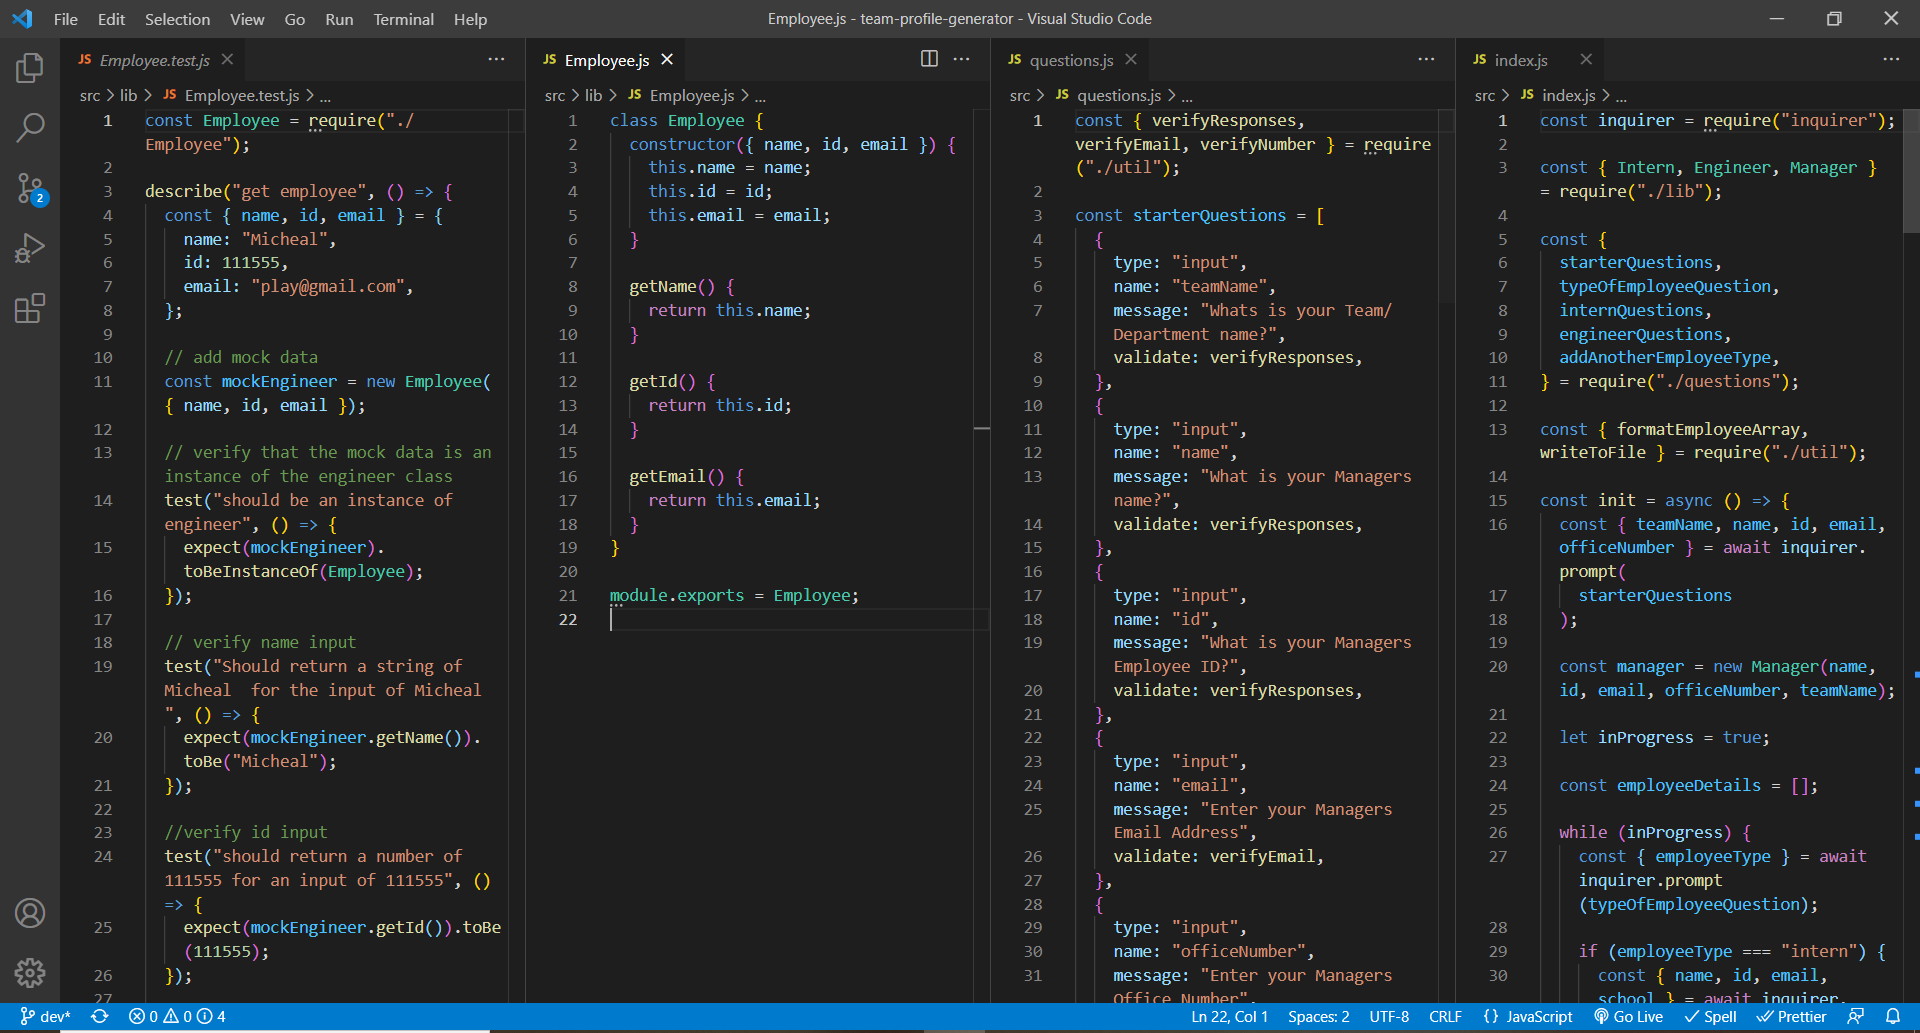Open the File menu
The height and width of the screenshot is (1033, 1920).
[66, 19]
